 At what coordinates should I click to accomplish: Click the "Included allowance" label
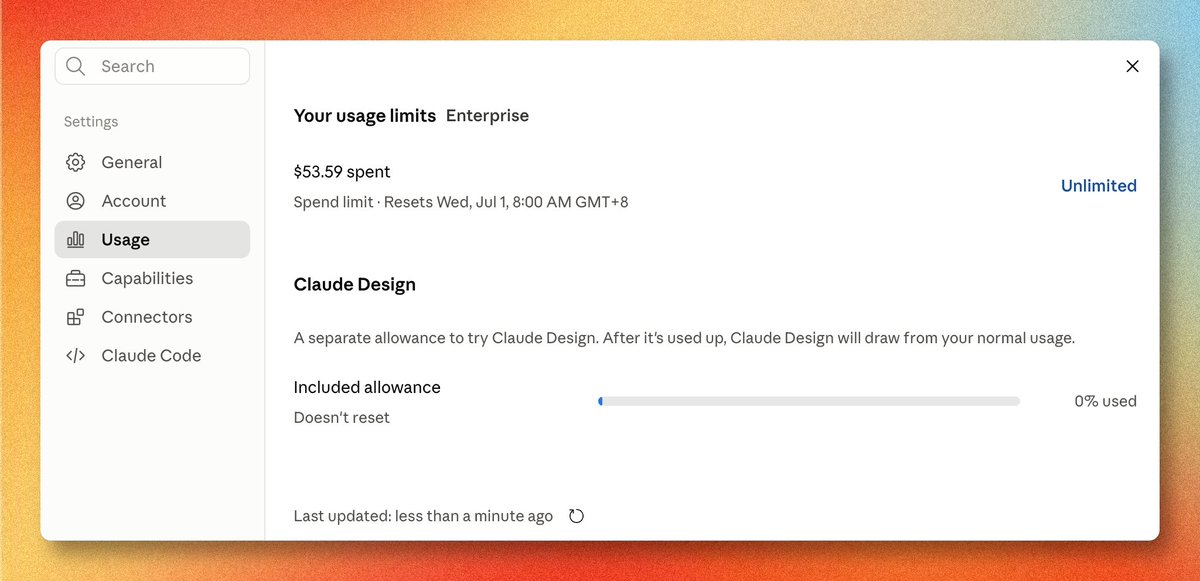[367, 387]
